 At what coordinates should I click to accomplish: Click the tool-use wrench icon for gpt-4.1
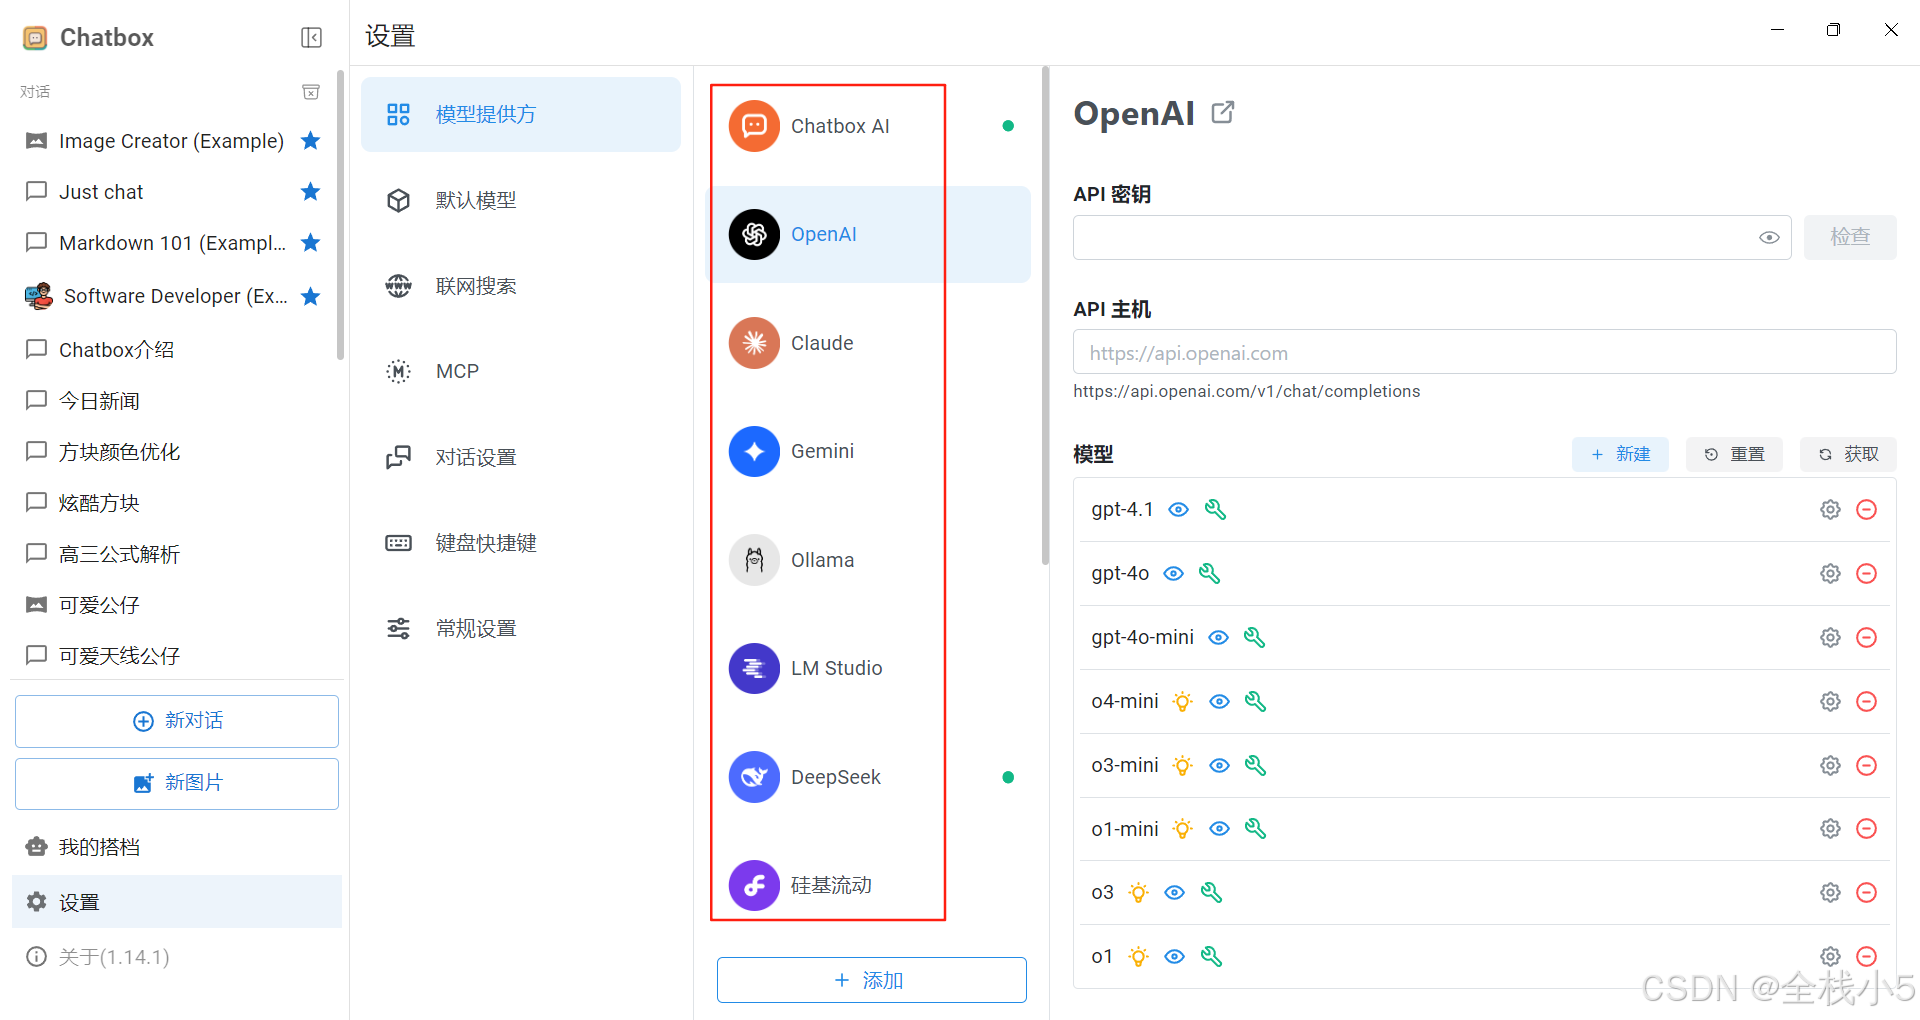click(x=1215, y=509)
